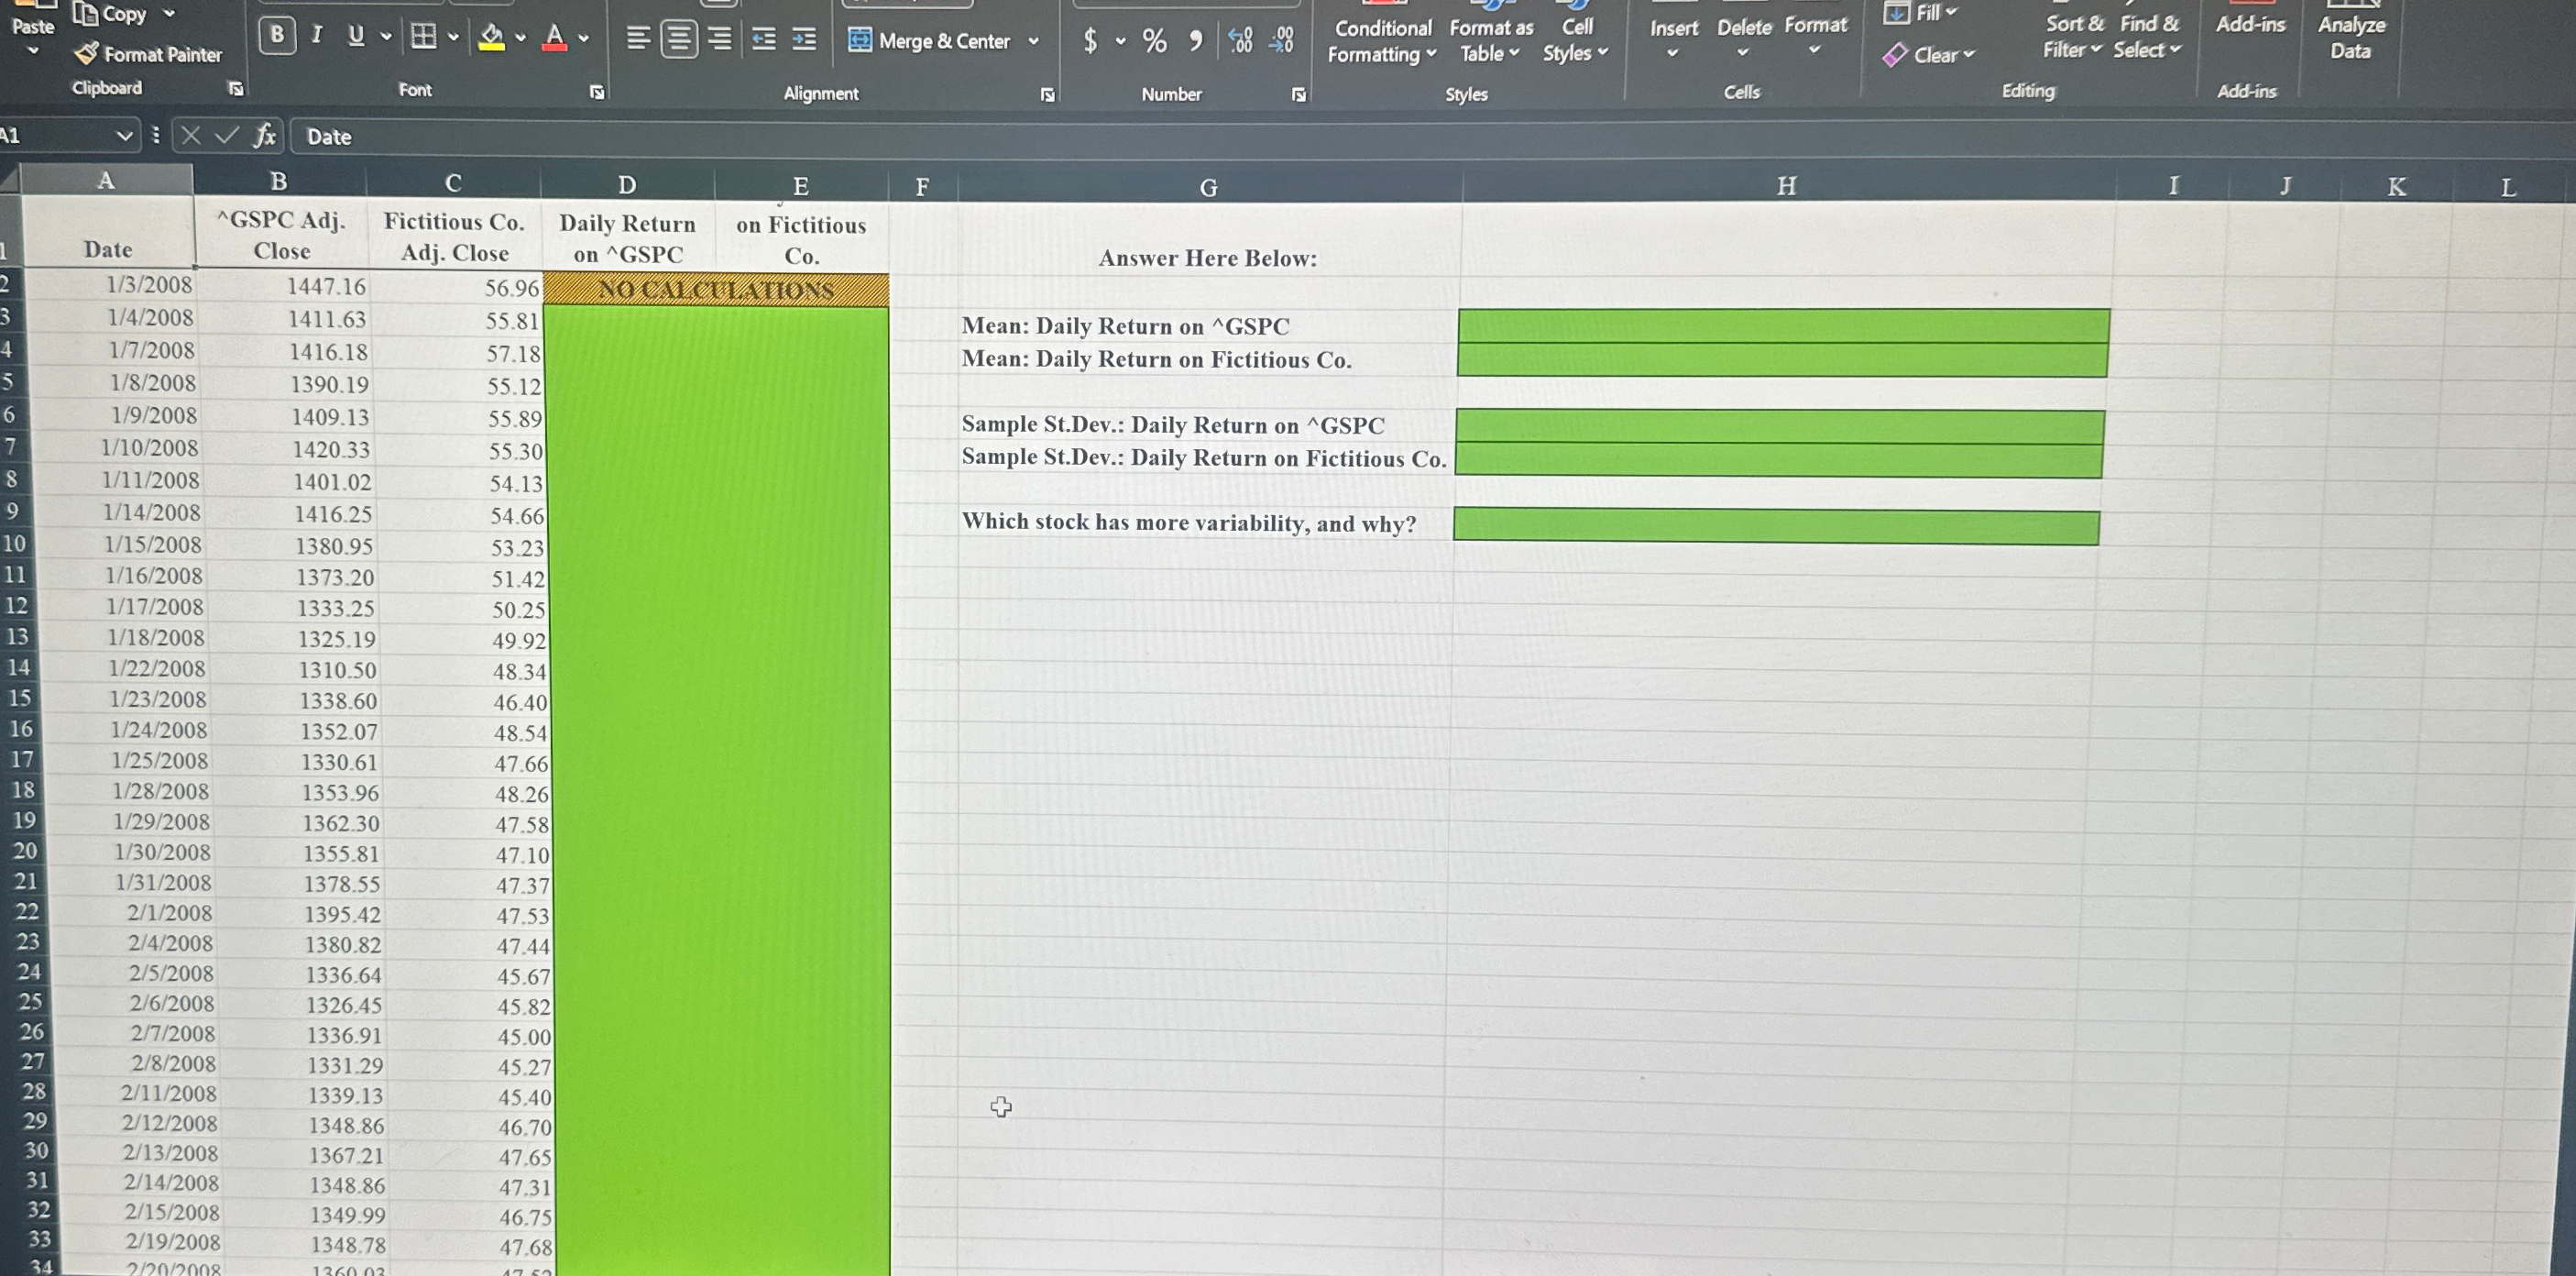Open the Borders dropdown arrow
Image resolution: width=2576 pixels, height=1276 pixels.
pyautogui.click(x=453, y=38)
